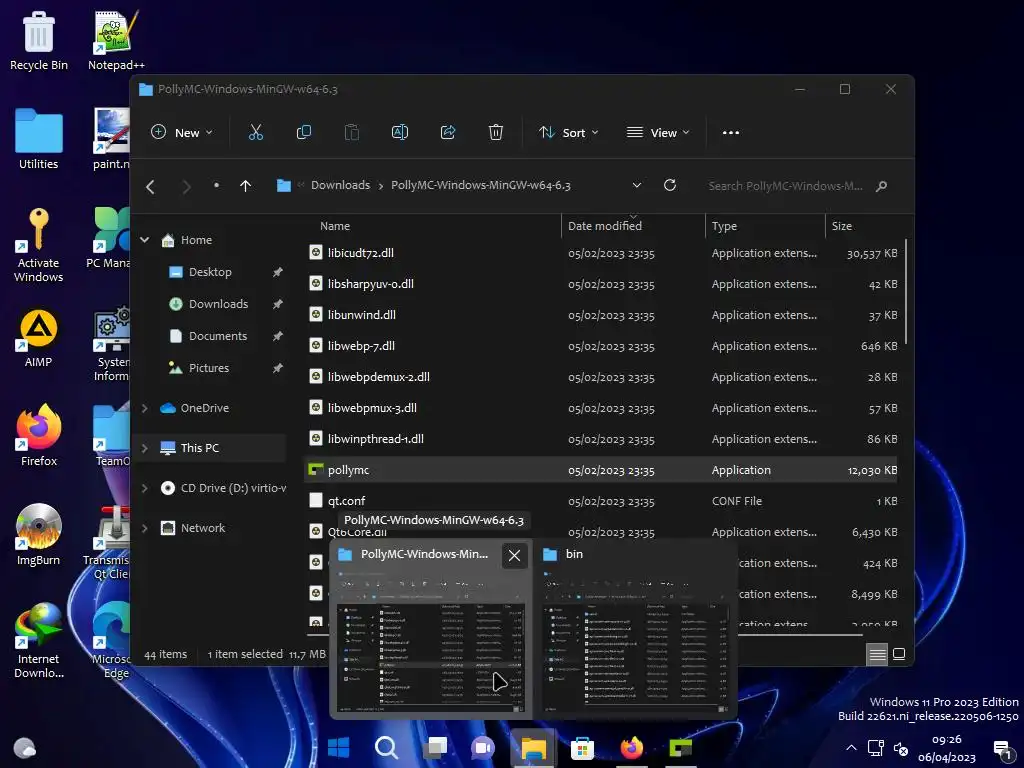Image resolution: width=1024 pixels, height=768 pixels.
Task: Click the file list vertical scrollbar
Action: coord(906,294)
